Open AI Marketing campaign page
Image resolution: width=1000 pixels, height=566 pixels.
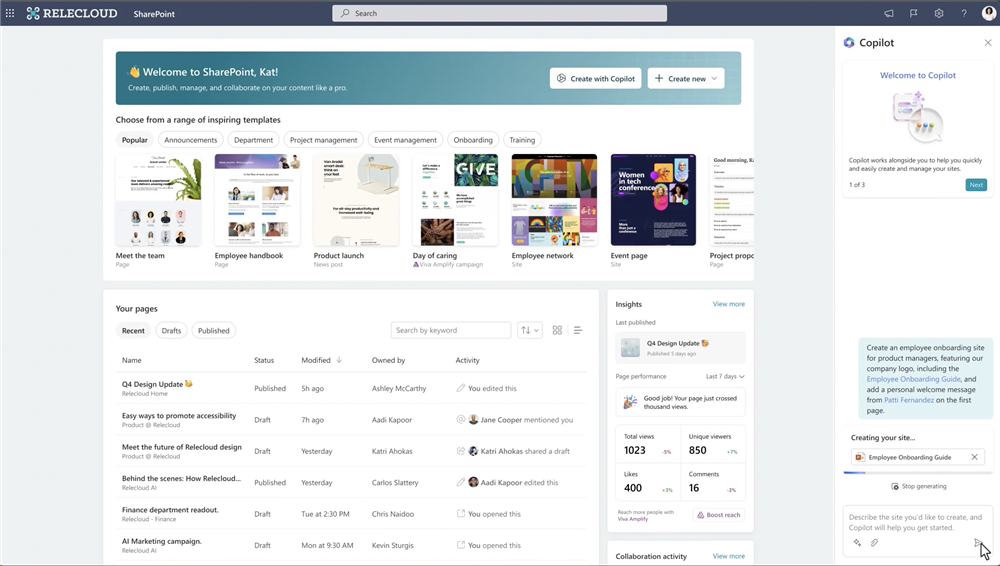(x=161, y=541)
